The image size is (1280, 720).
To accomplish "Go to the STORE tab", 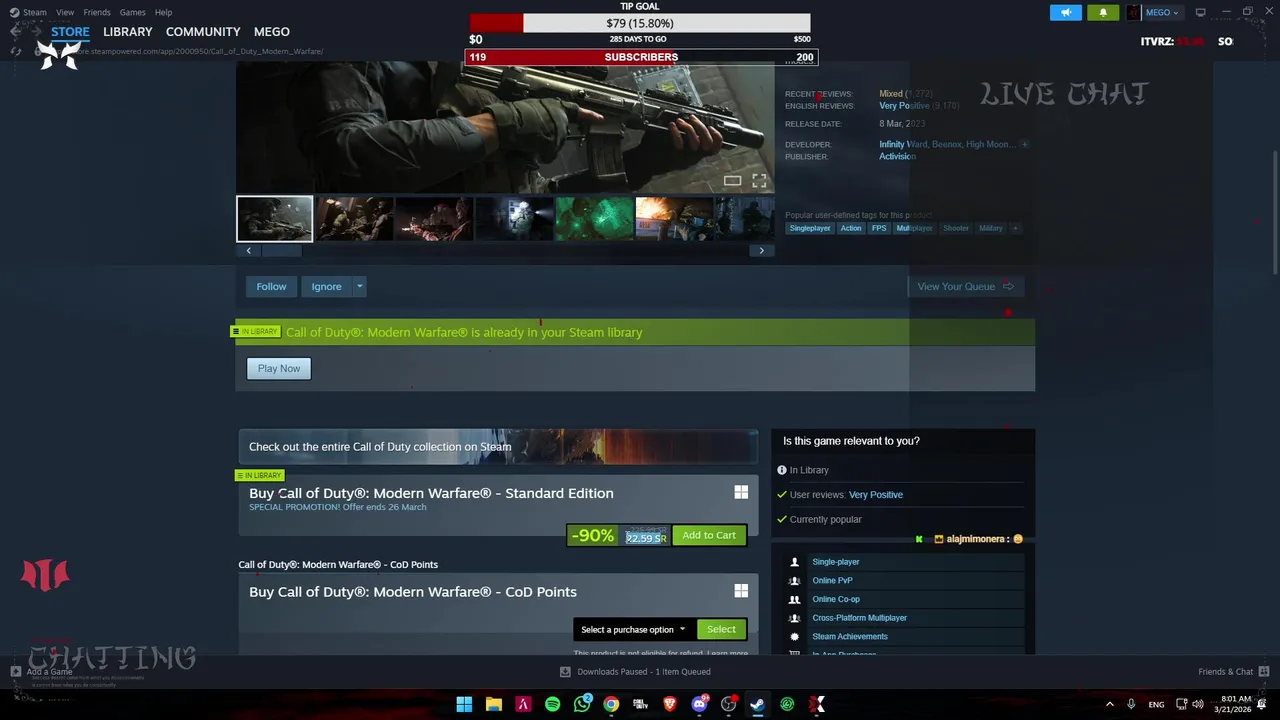I will coord(70,32).
